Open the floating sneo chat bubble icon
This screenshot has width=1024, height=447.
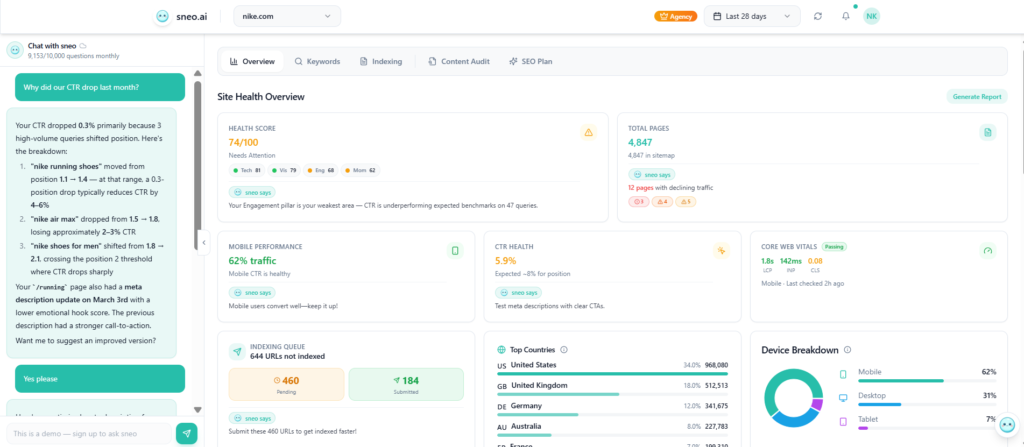tap(1007, 425)
